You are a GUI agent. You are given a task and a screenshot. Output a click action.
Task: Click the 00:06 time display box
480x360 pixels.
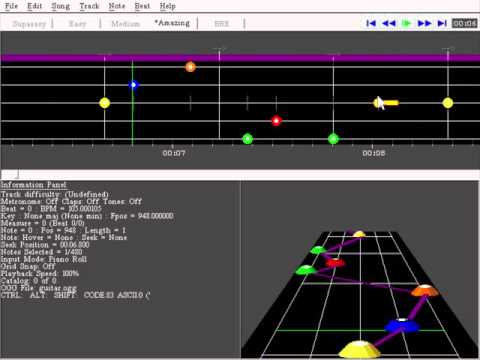pos(465,23)
